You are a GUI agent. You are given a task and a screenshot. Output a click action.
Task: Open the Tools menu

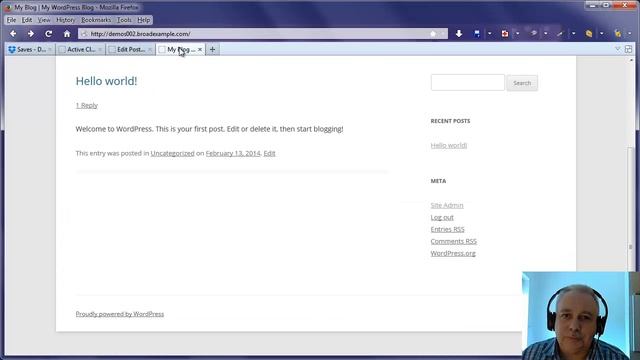124,20
